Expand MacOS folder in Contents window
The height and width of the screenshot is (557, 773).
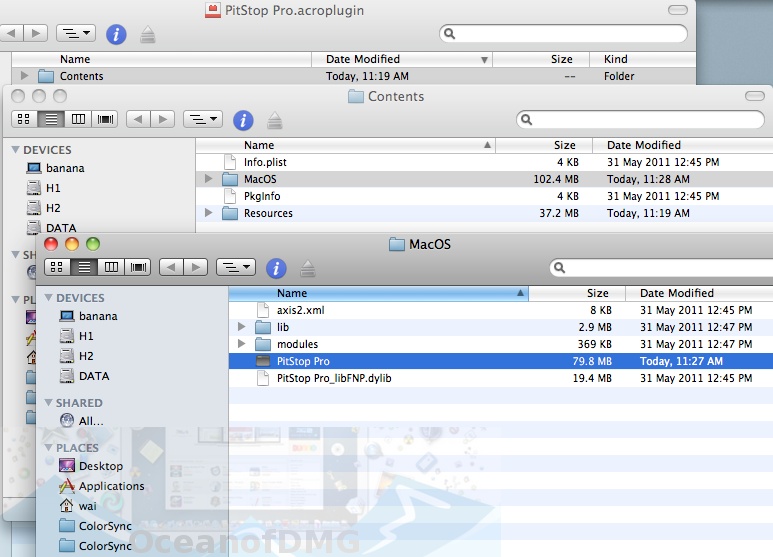[x=209, y=178]
